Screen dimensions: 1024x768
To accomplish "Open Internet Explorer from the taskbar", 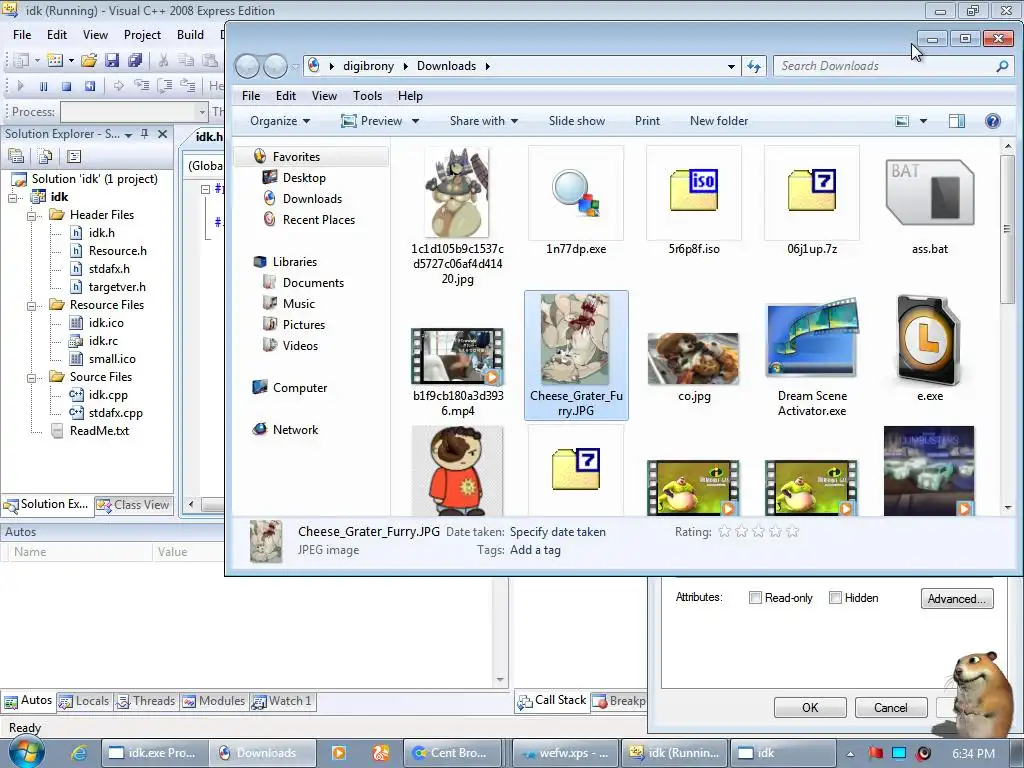I will [x=79, y=753].
